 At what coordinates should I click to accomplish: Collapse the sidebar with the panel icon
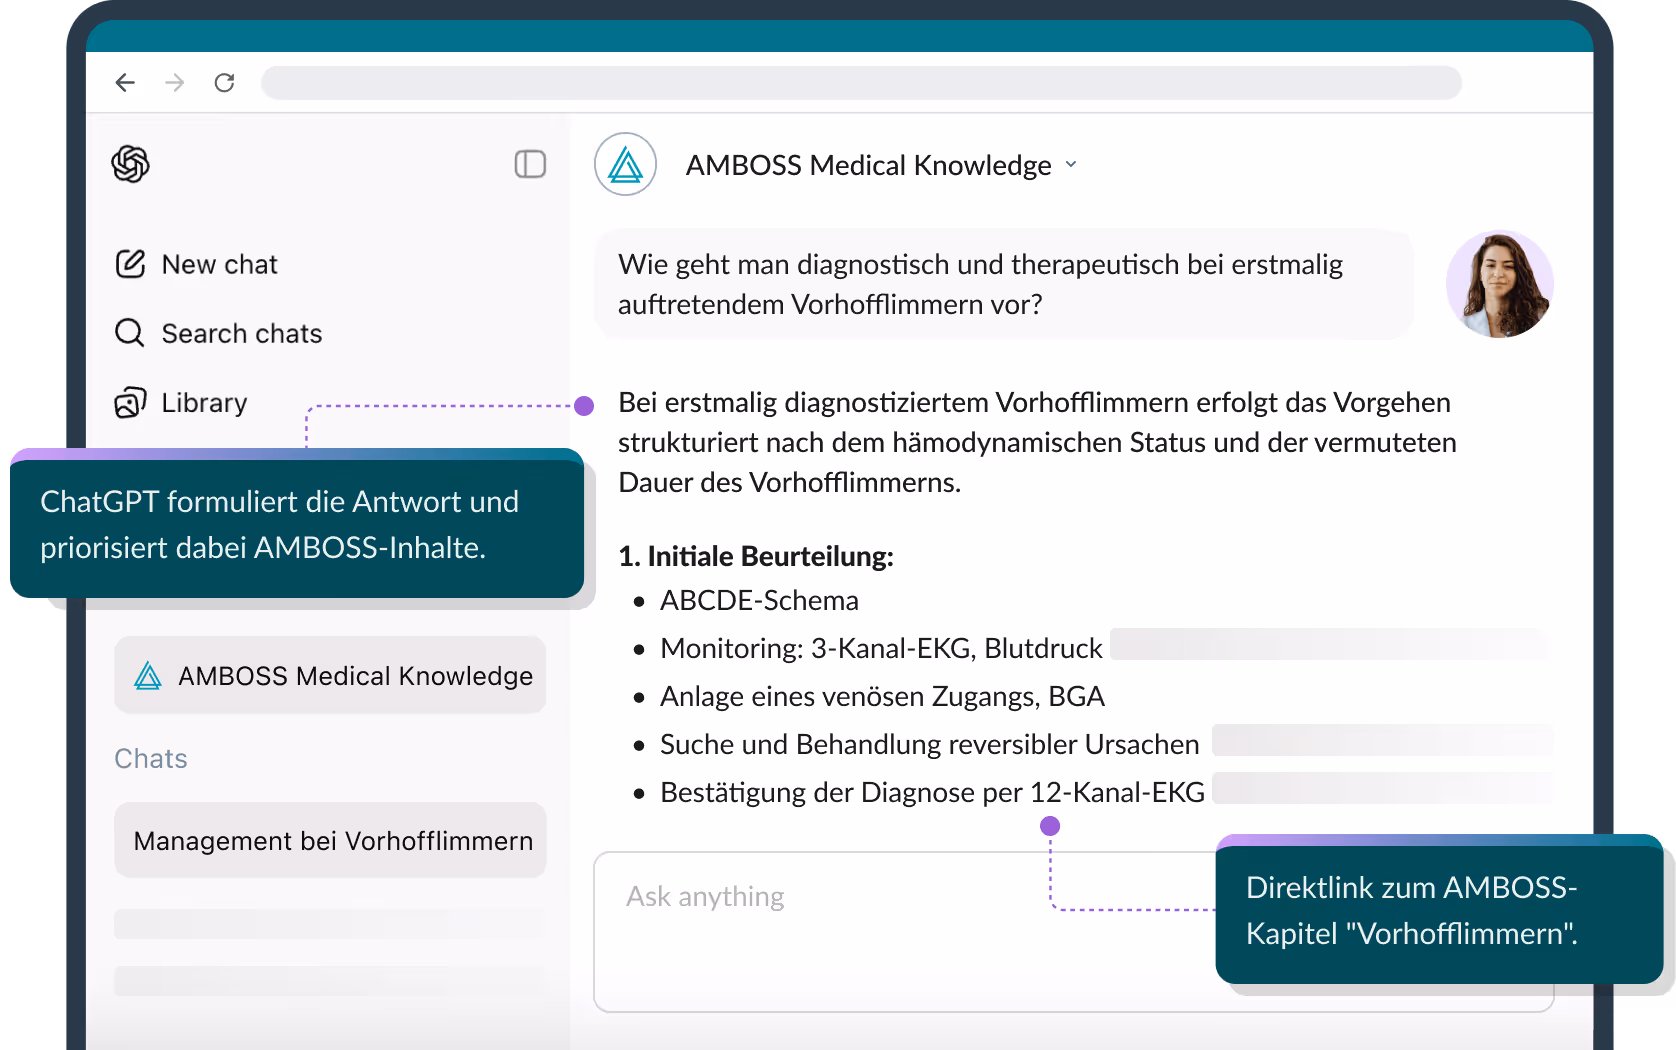[530, 164]
